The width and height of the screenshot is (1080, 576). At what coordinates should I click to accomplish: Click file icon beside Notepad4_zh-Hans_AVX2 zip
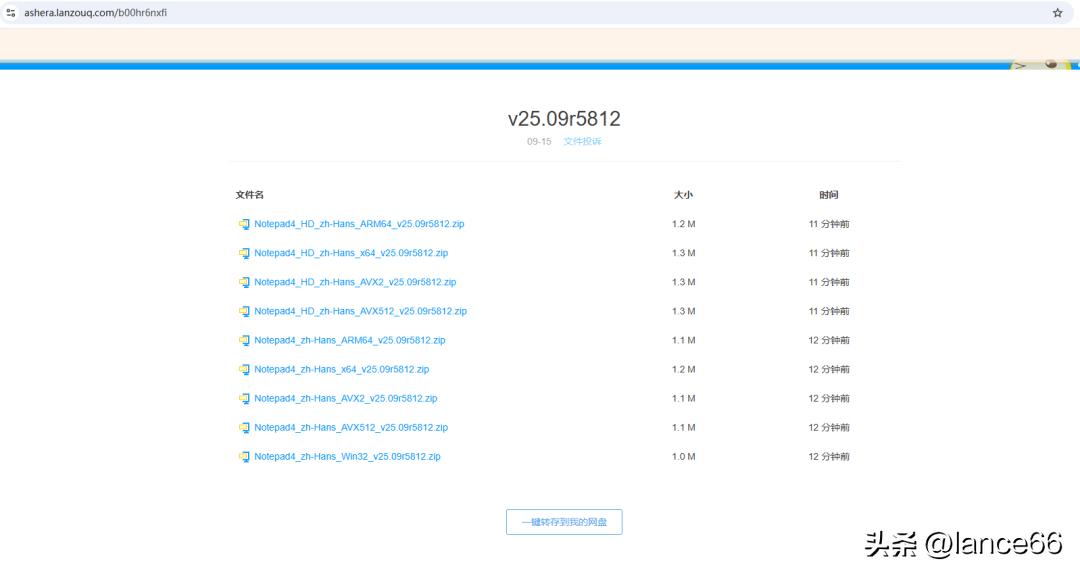pos(244,398)
